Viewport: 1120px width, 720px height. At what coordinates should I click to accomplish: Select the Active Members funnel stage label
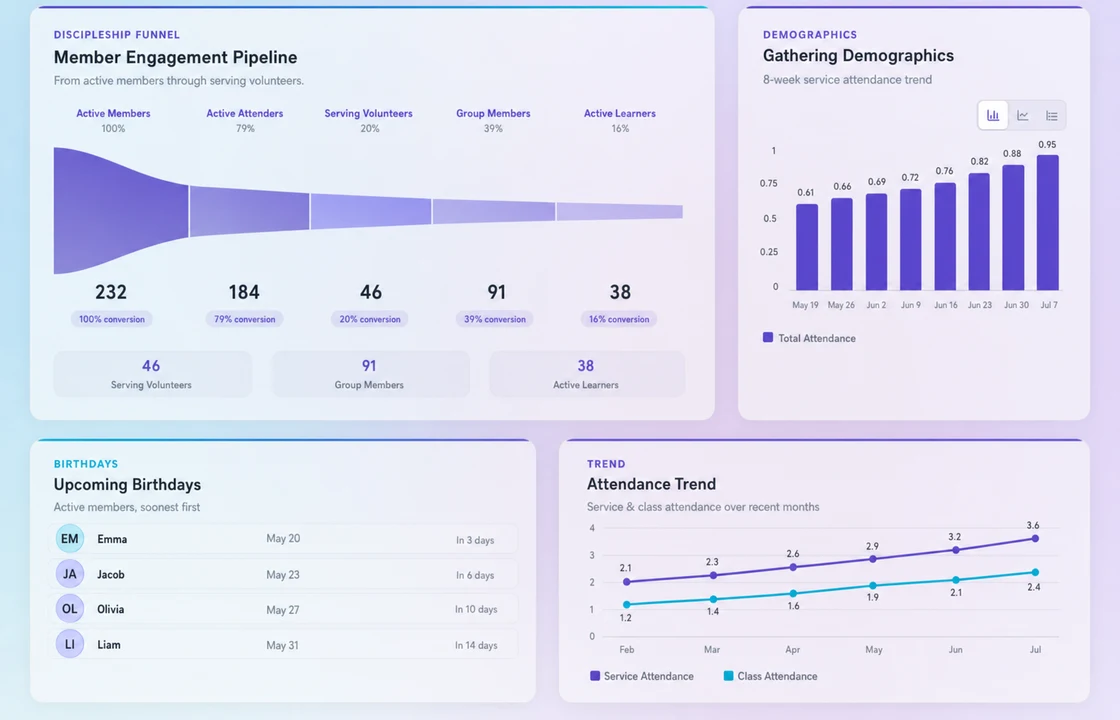click(x=114, y=113)
